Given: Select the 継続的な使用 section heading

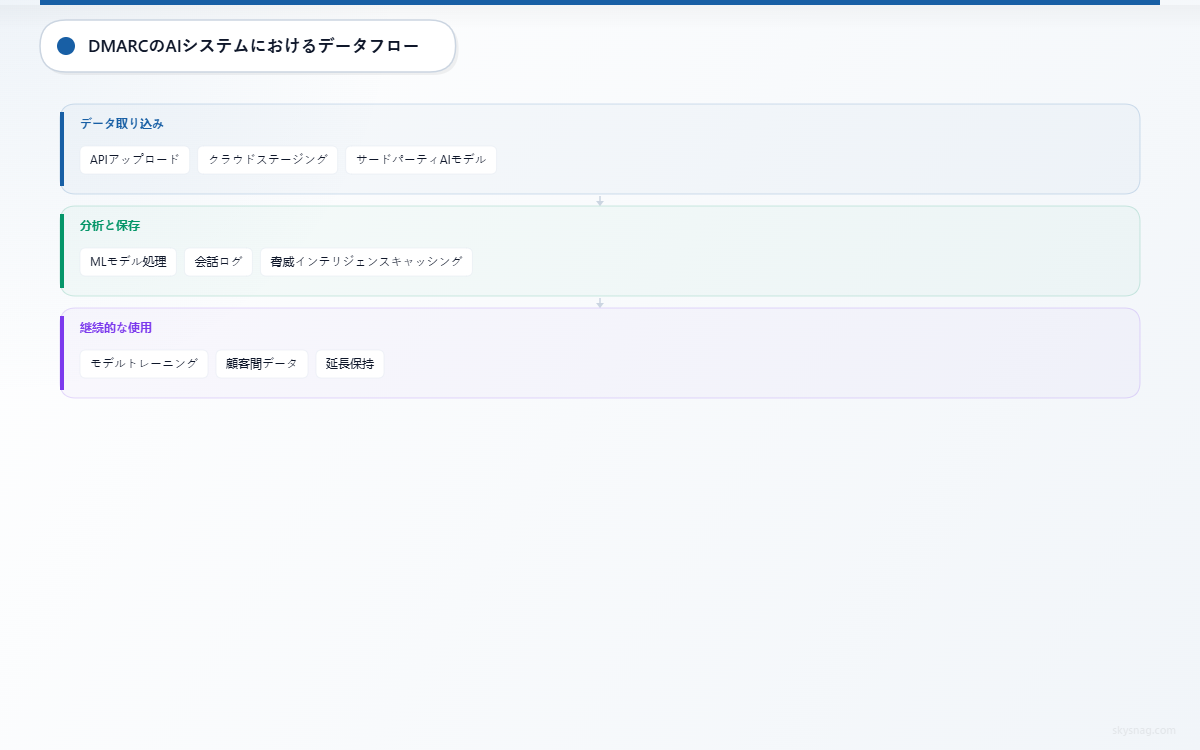Looking at the screenshot, I should click(116, 328).
